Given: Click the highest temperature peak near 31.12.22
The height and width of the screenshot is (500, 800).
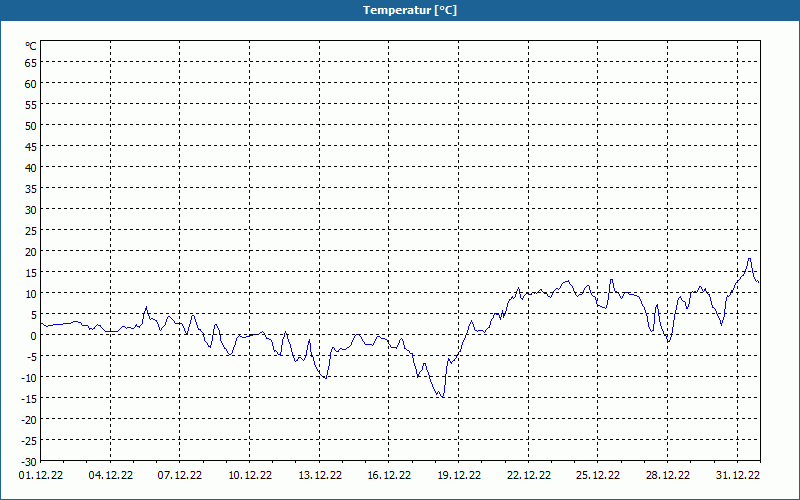Looking at the screenshot, I should click(x=749, y=259).
